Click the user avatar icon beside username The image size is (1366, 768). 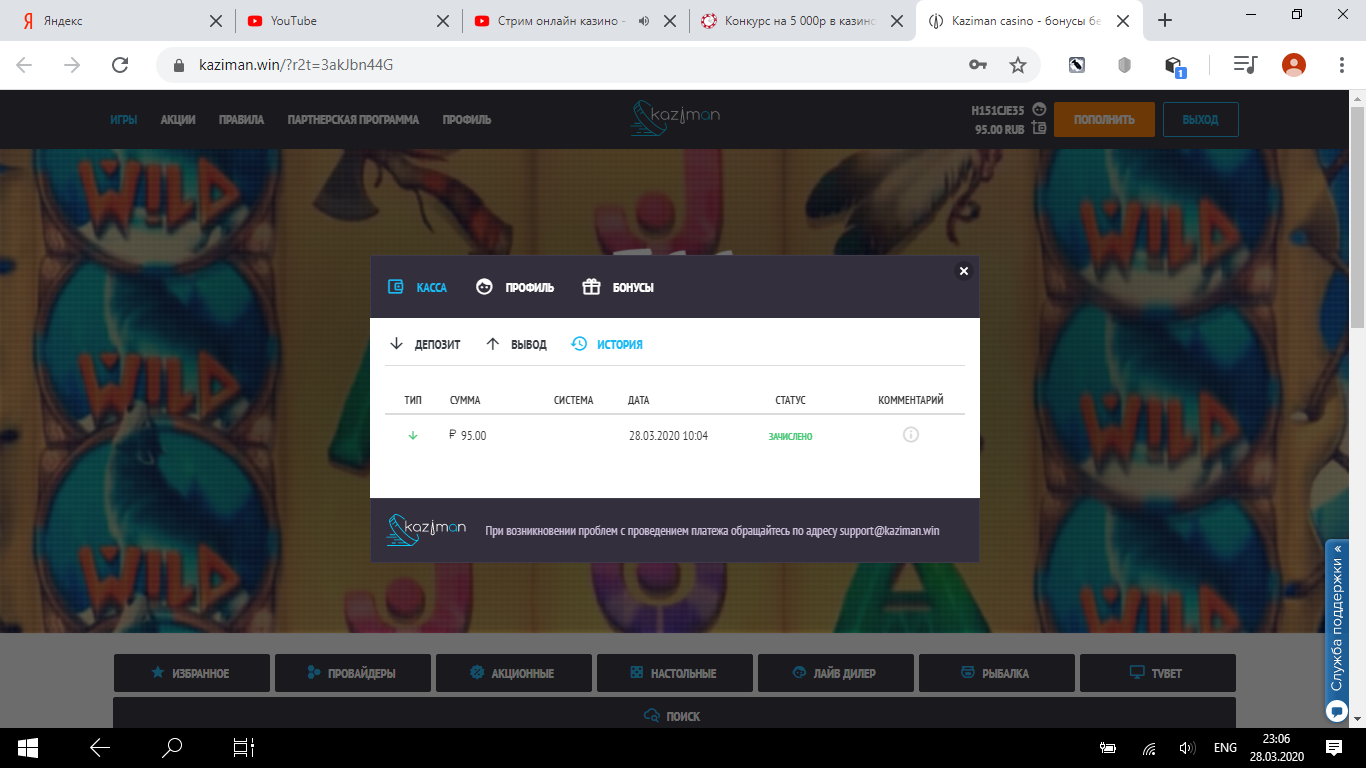coord(1040,109)
